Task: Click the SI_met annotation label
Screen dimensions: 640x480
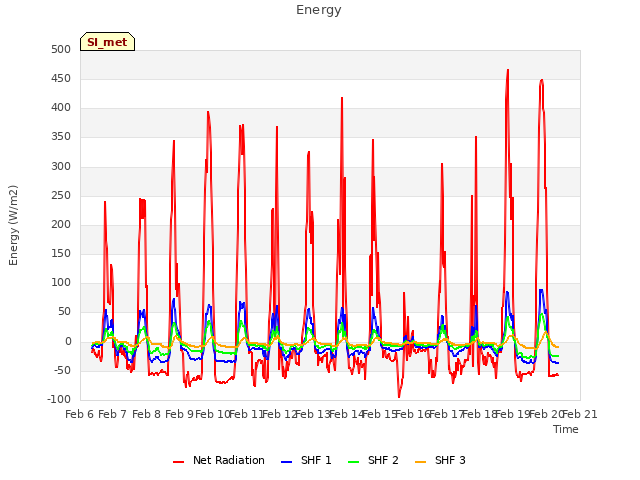Action: click(107, 42)
